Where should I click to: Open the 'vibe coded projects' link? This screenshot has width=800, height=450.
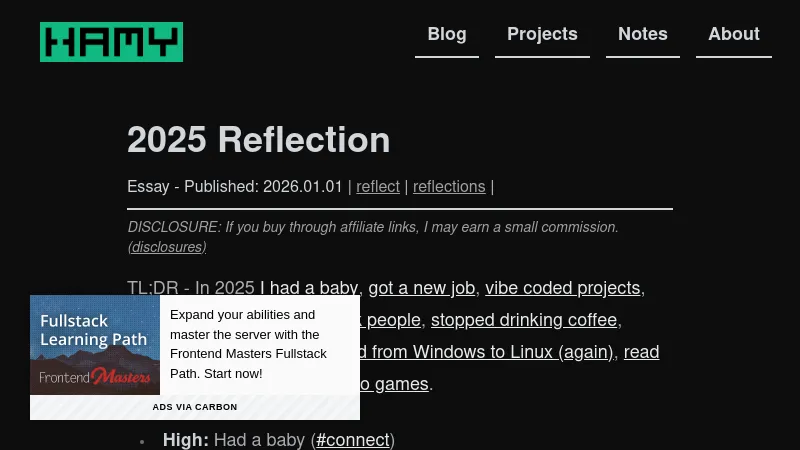(x=562, y=288)
